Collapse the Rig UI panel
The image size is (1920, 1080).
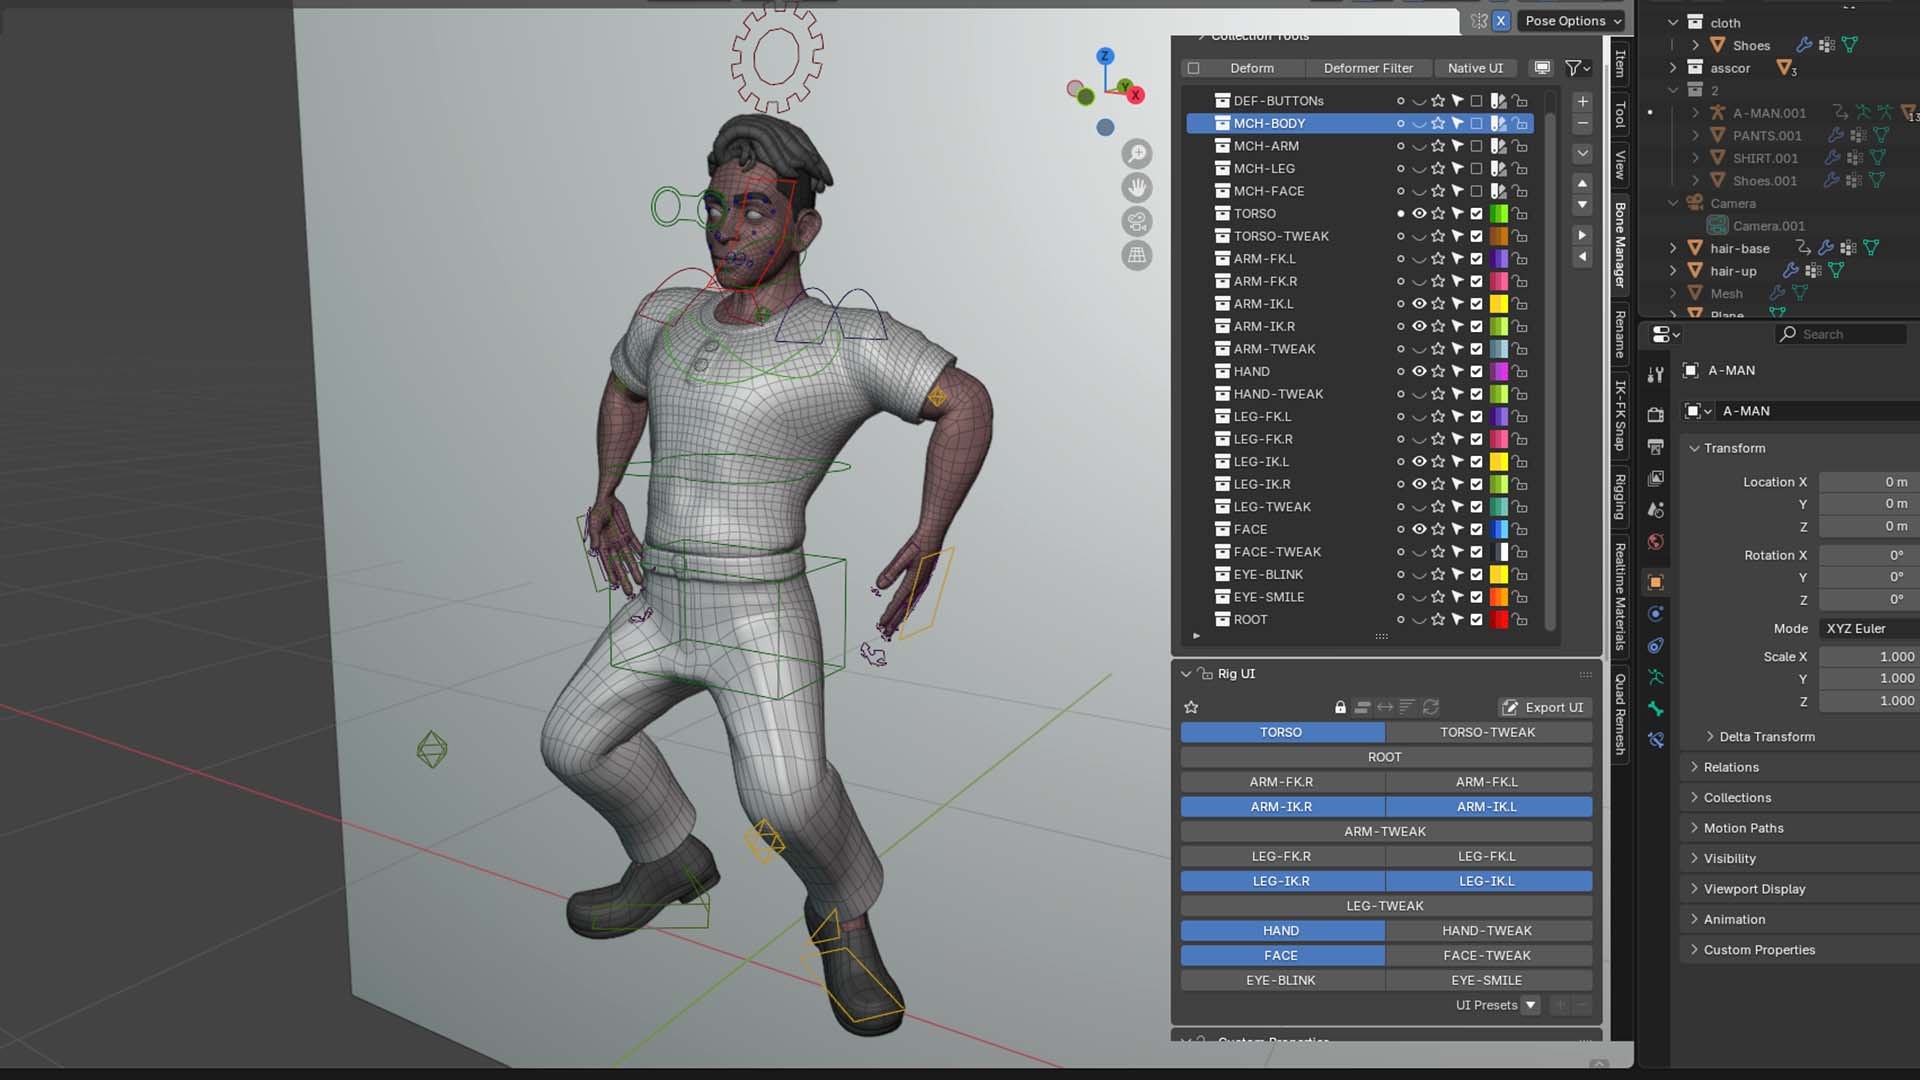coord(1186,674)
